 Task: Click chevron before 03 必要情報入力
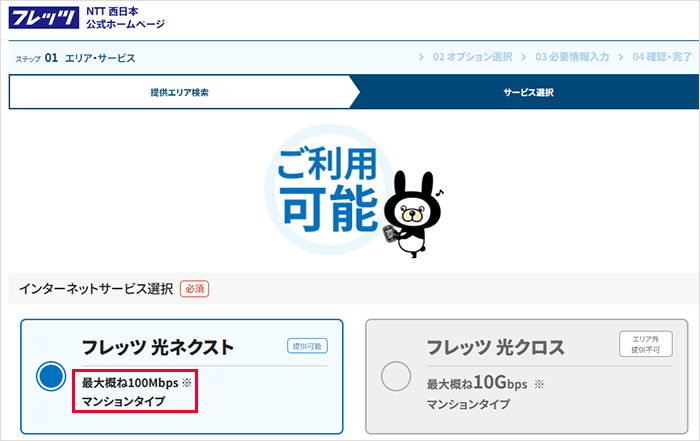click(x=524, y=57)
